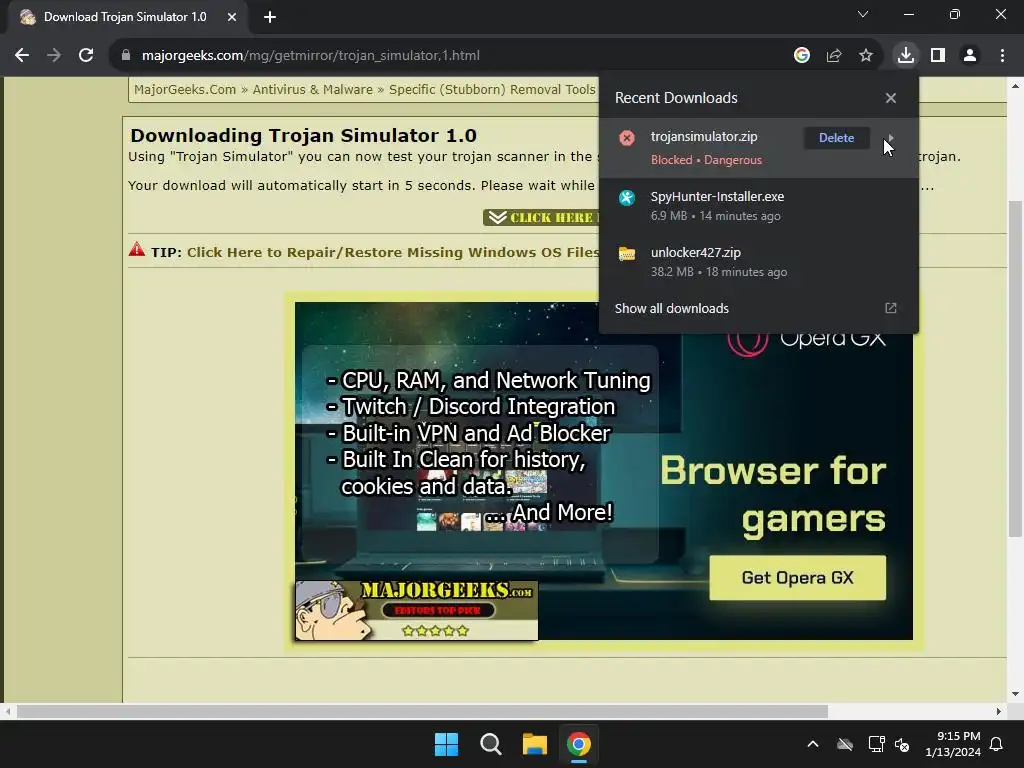Click the Google icon in address bar
Image resolution: width=1024 pixels, height=768 pixels.
coord(802,56)
